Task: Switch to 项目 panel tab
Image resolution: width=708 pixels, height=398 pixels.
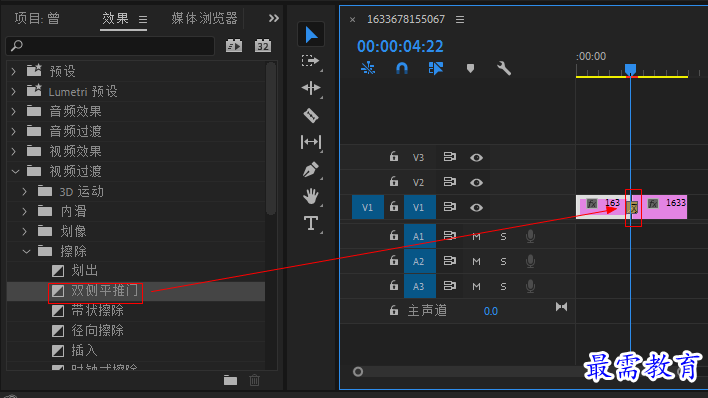Action: [37, 18]
